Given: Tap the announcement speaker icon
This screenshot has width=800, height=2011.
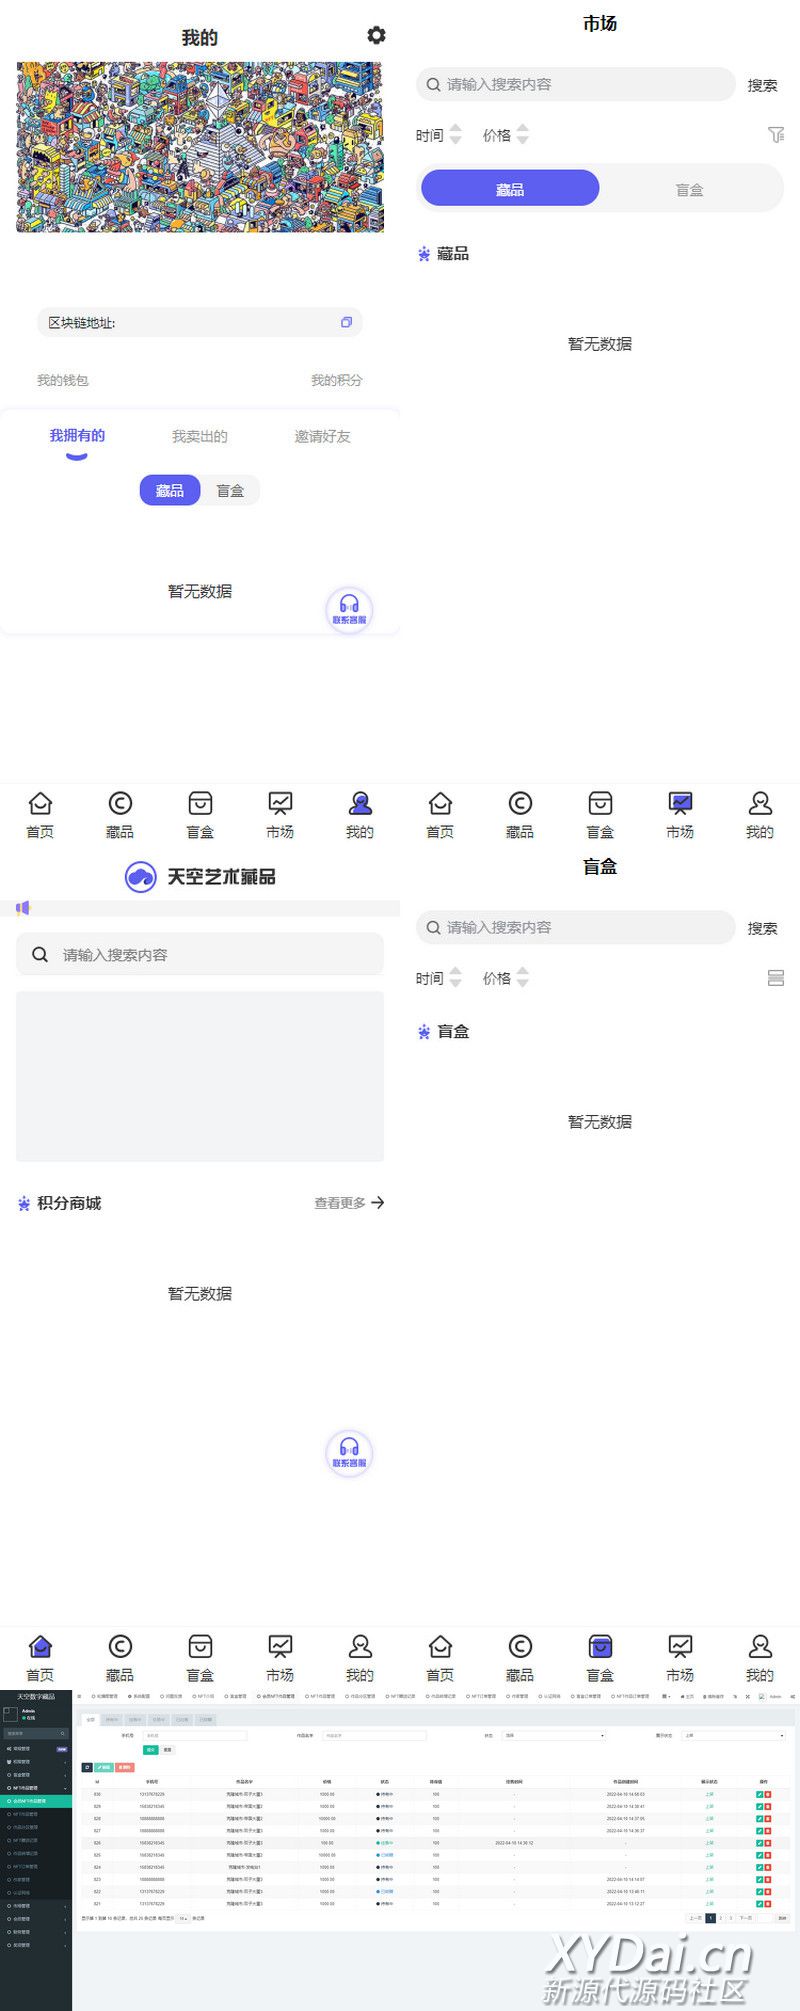Looking at the screenshot, I should click(x=23, y=908).
